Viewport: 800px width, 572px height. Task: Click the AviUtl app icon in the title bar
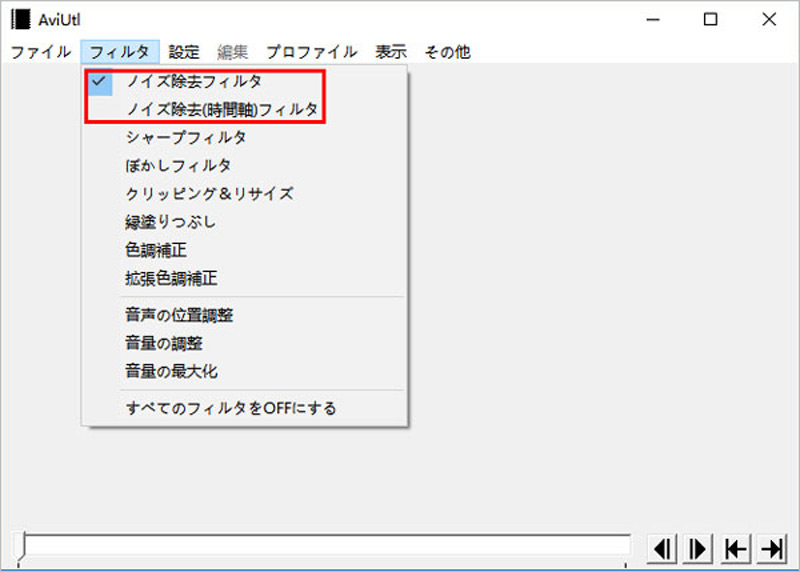[19, 20]
